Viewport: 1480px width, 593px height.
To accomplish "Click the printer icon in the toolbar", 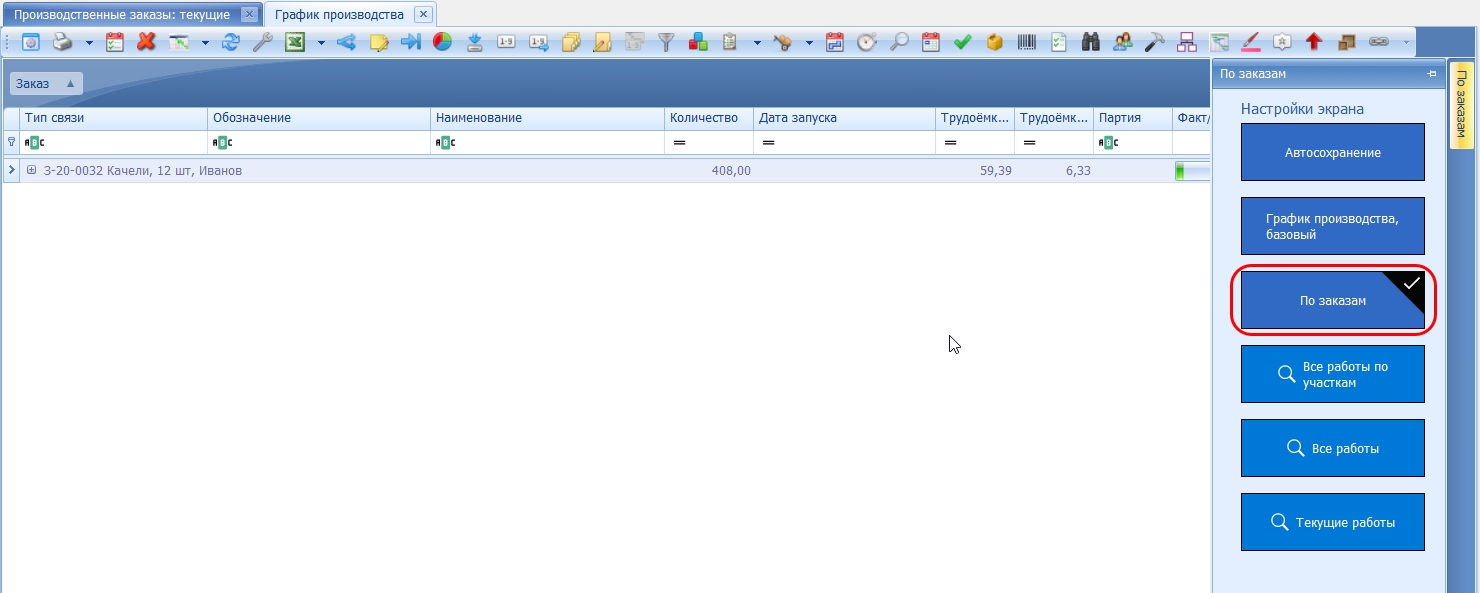I will [x=62, y=42].
